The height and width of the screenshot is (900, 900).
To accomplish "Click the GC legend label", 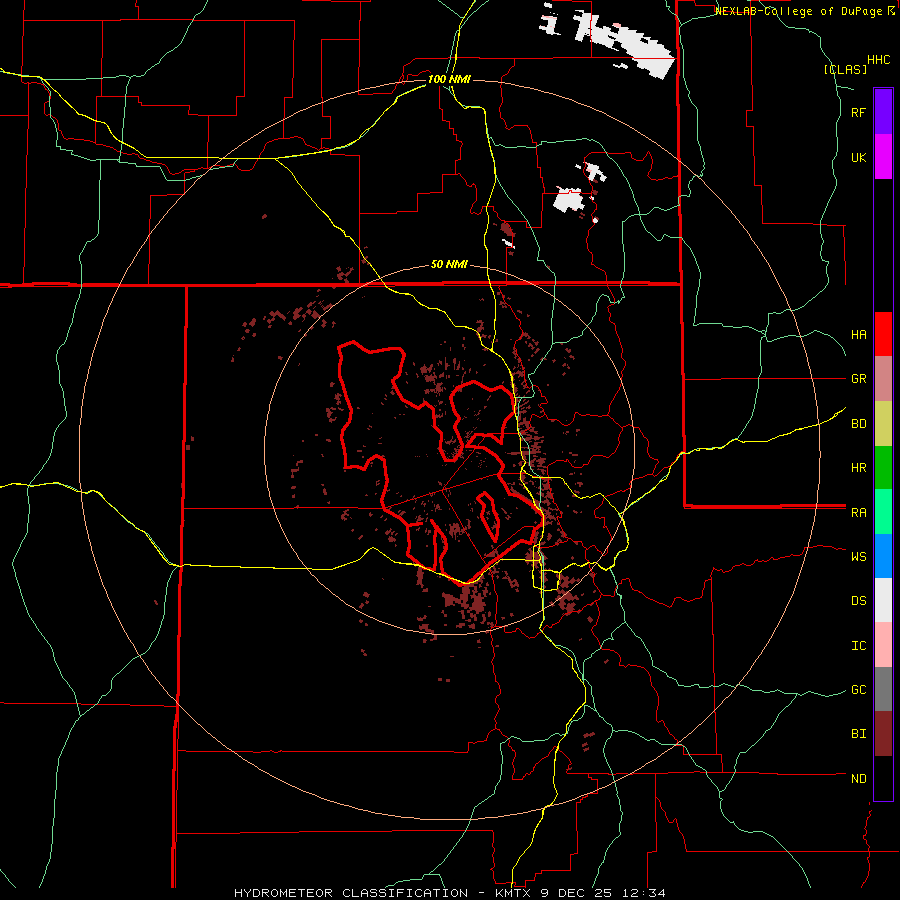I will [x=858, y=690].
